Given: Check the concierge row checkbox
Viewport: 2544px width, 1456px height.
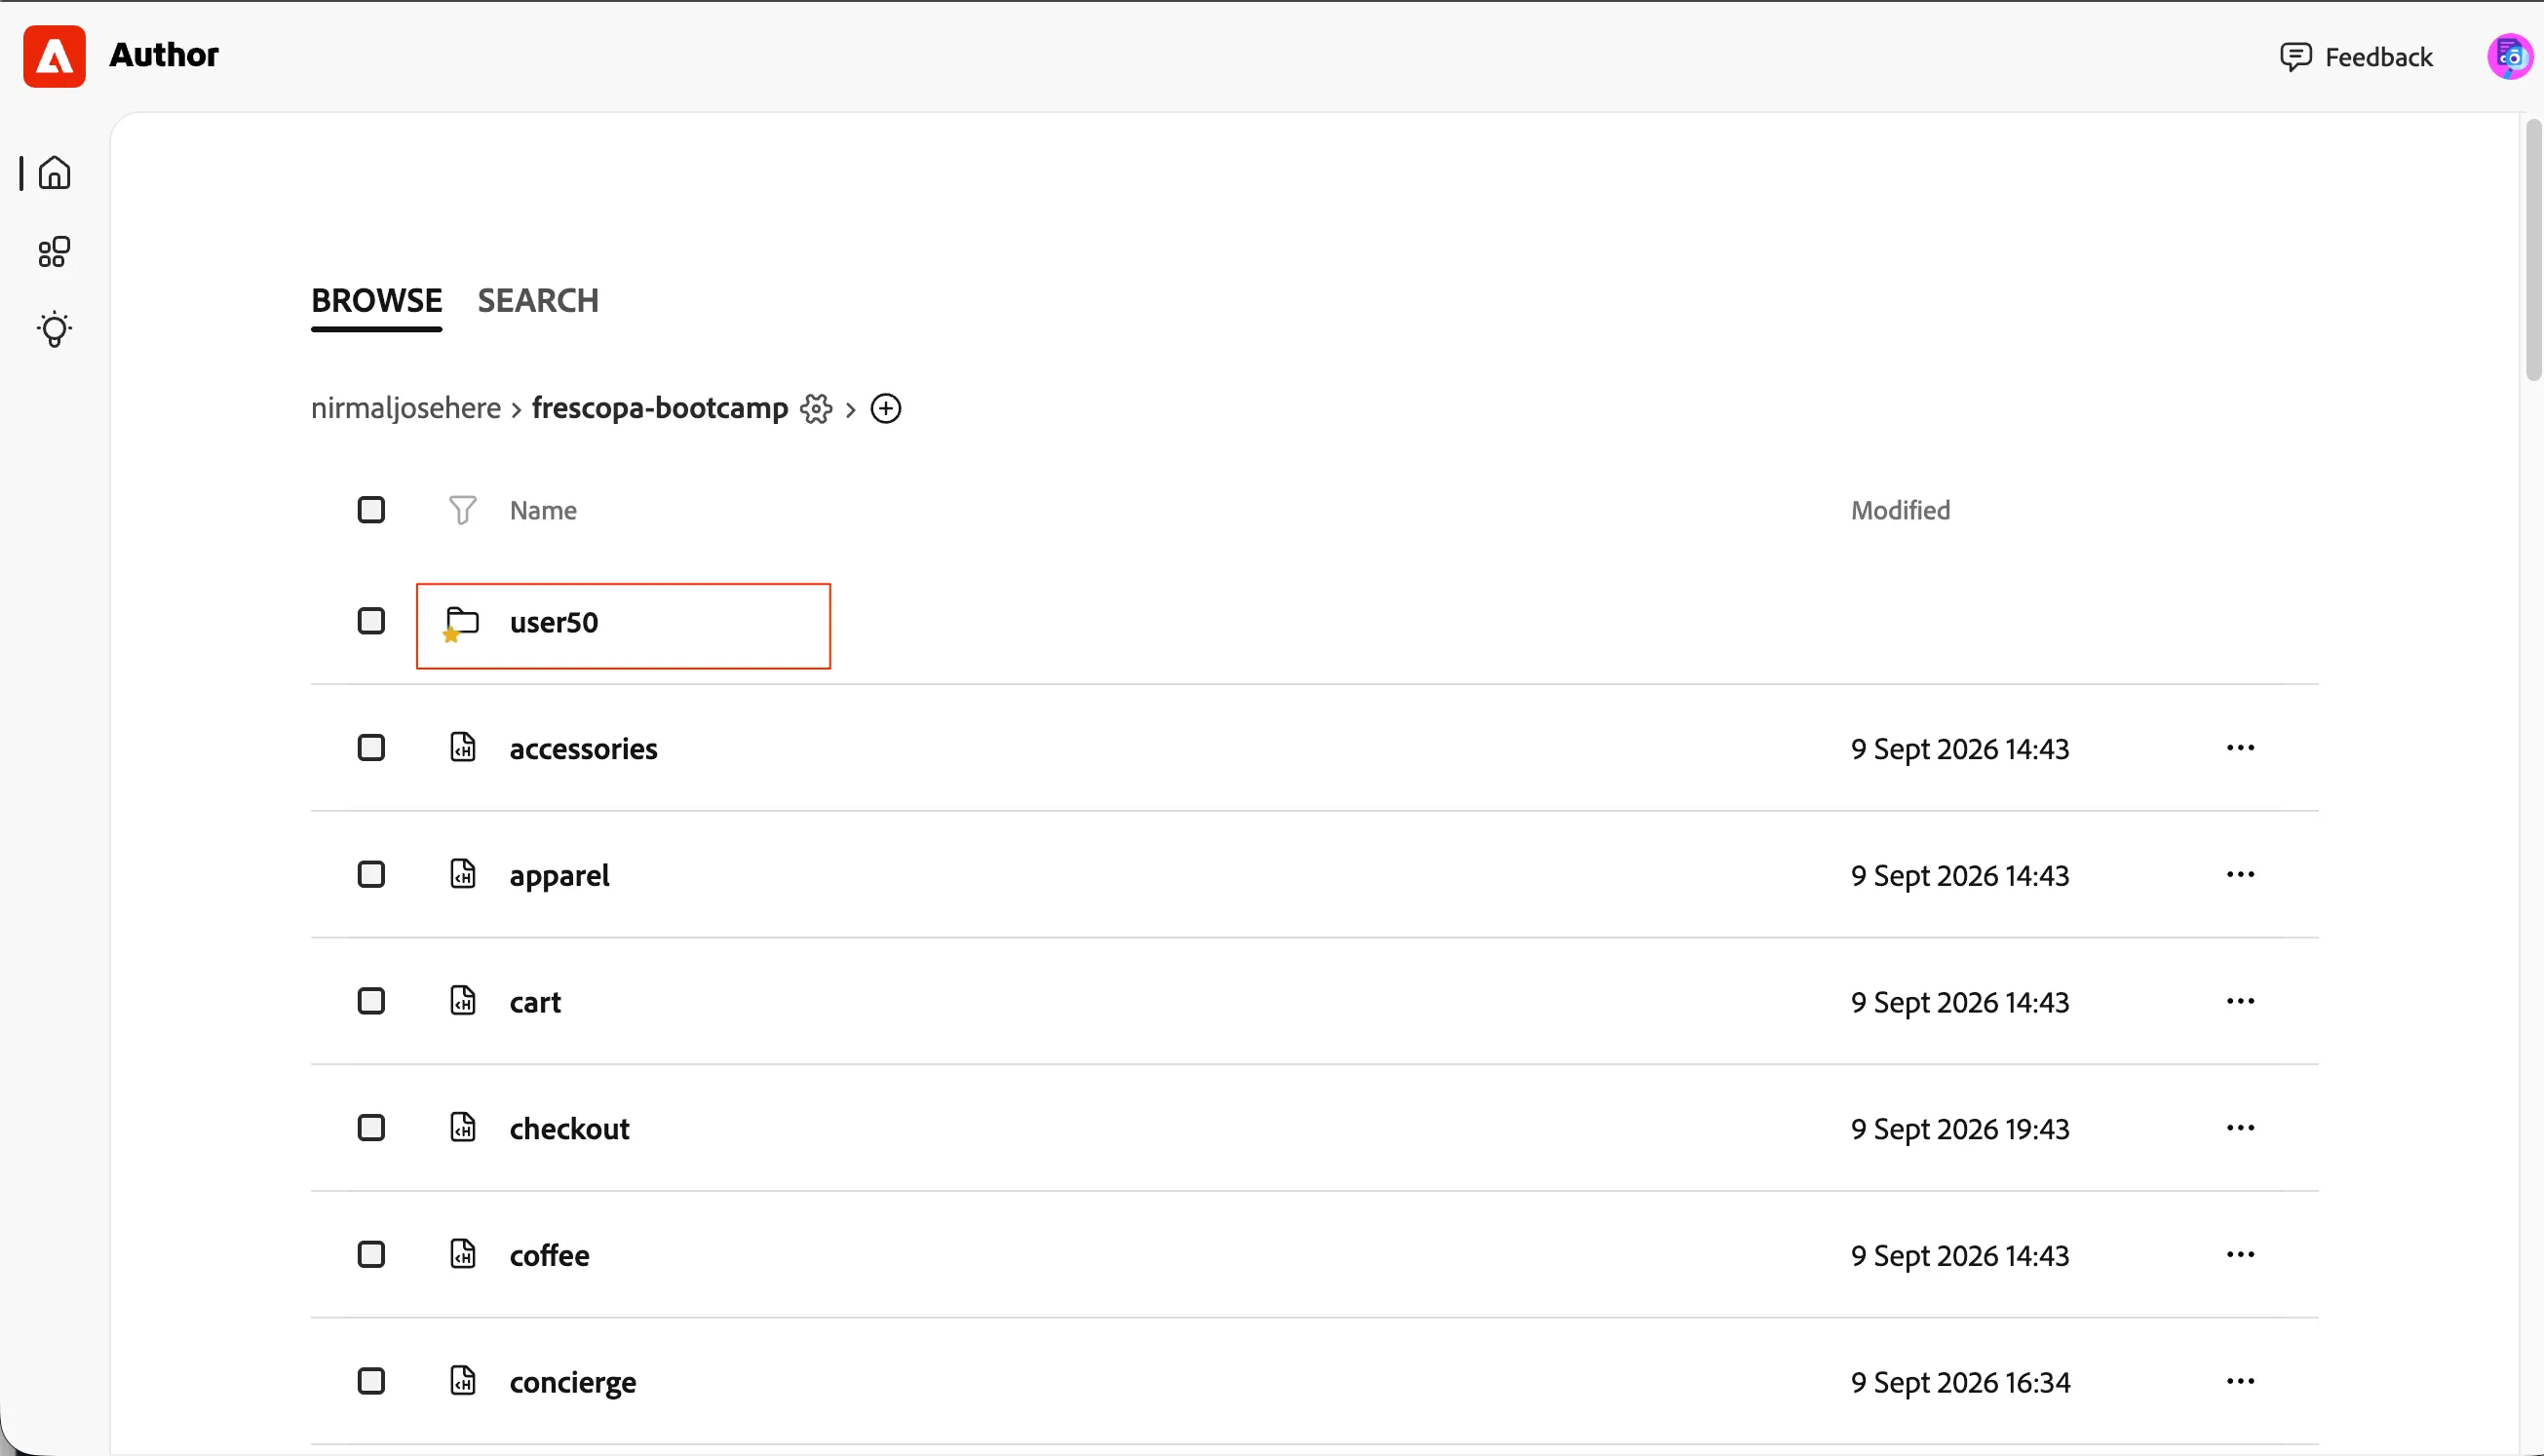Looking at the screenshot, I should pyautogui.click(x=371, y=1381).
